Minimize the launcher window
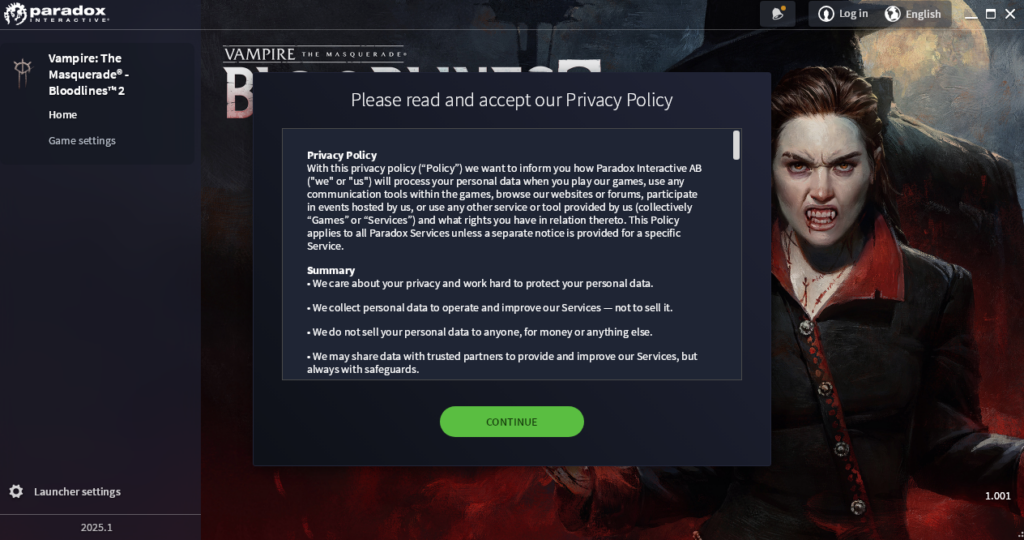The image size is (1024, 540). pyautogui.click(x=971, y=14)
